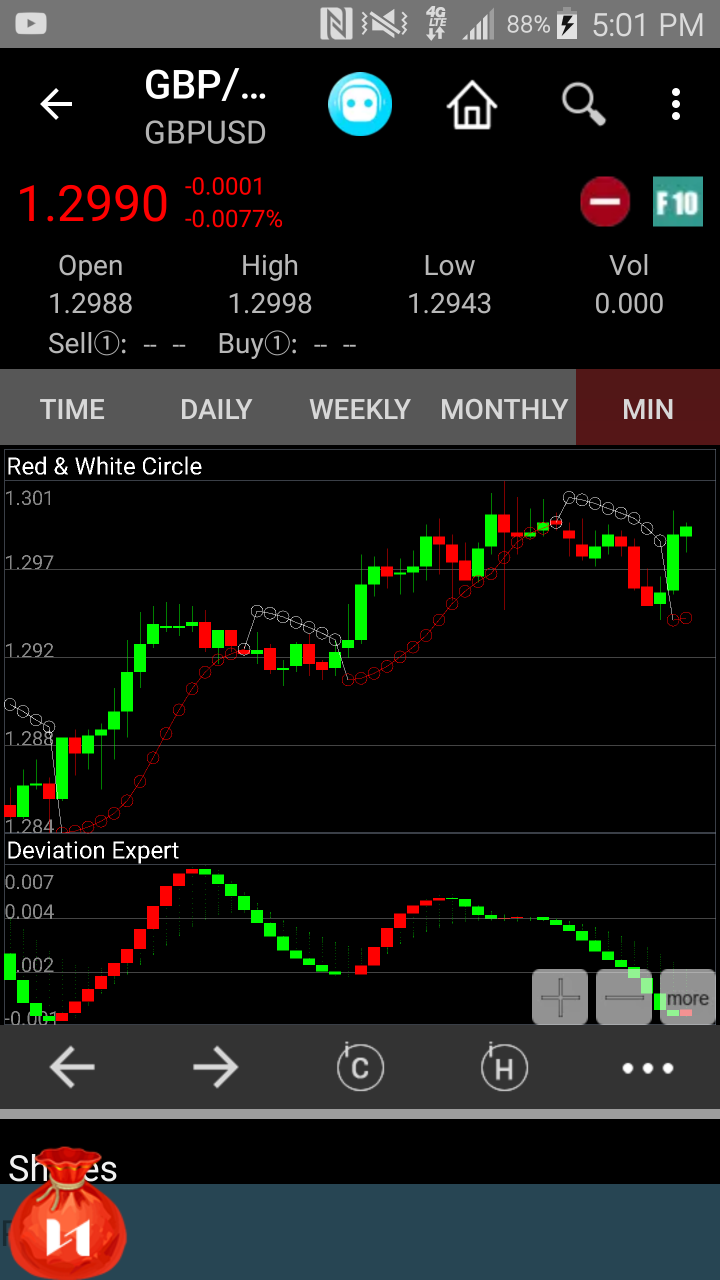Toggle the circled H chart option

504,1068
